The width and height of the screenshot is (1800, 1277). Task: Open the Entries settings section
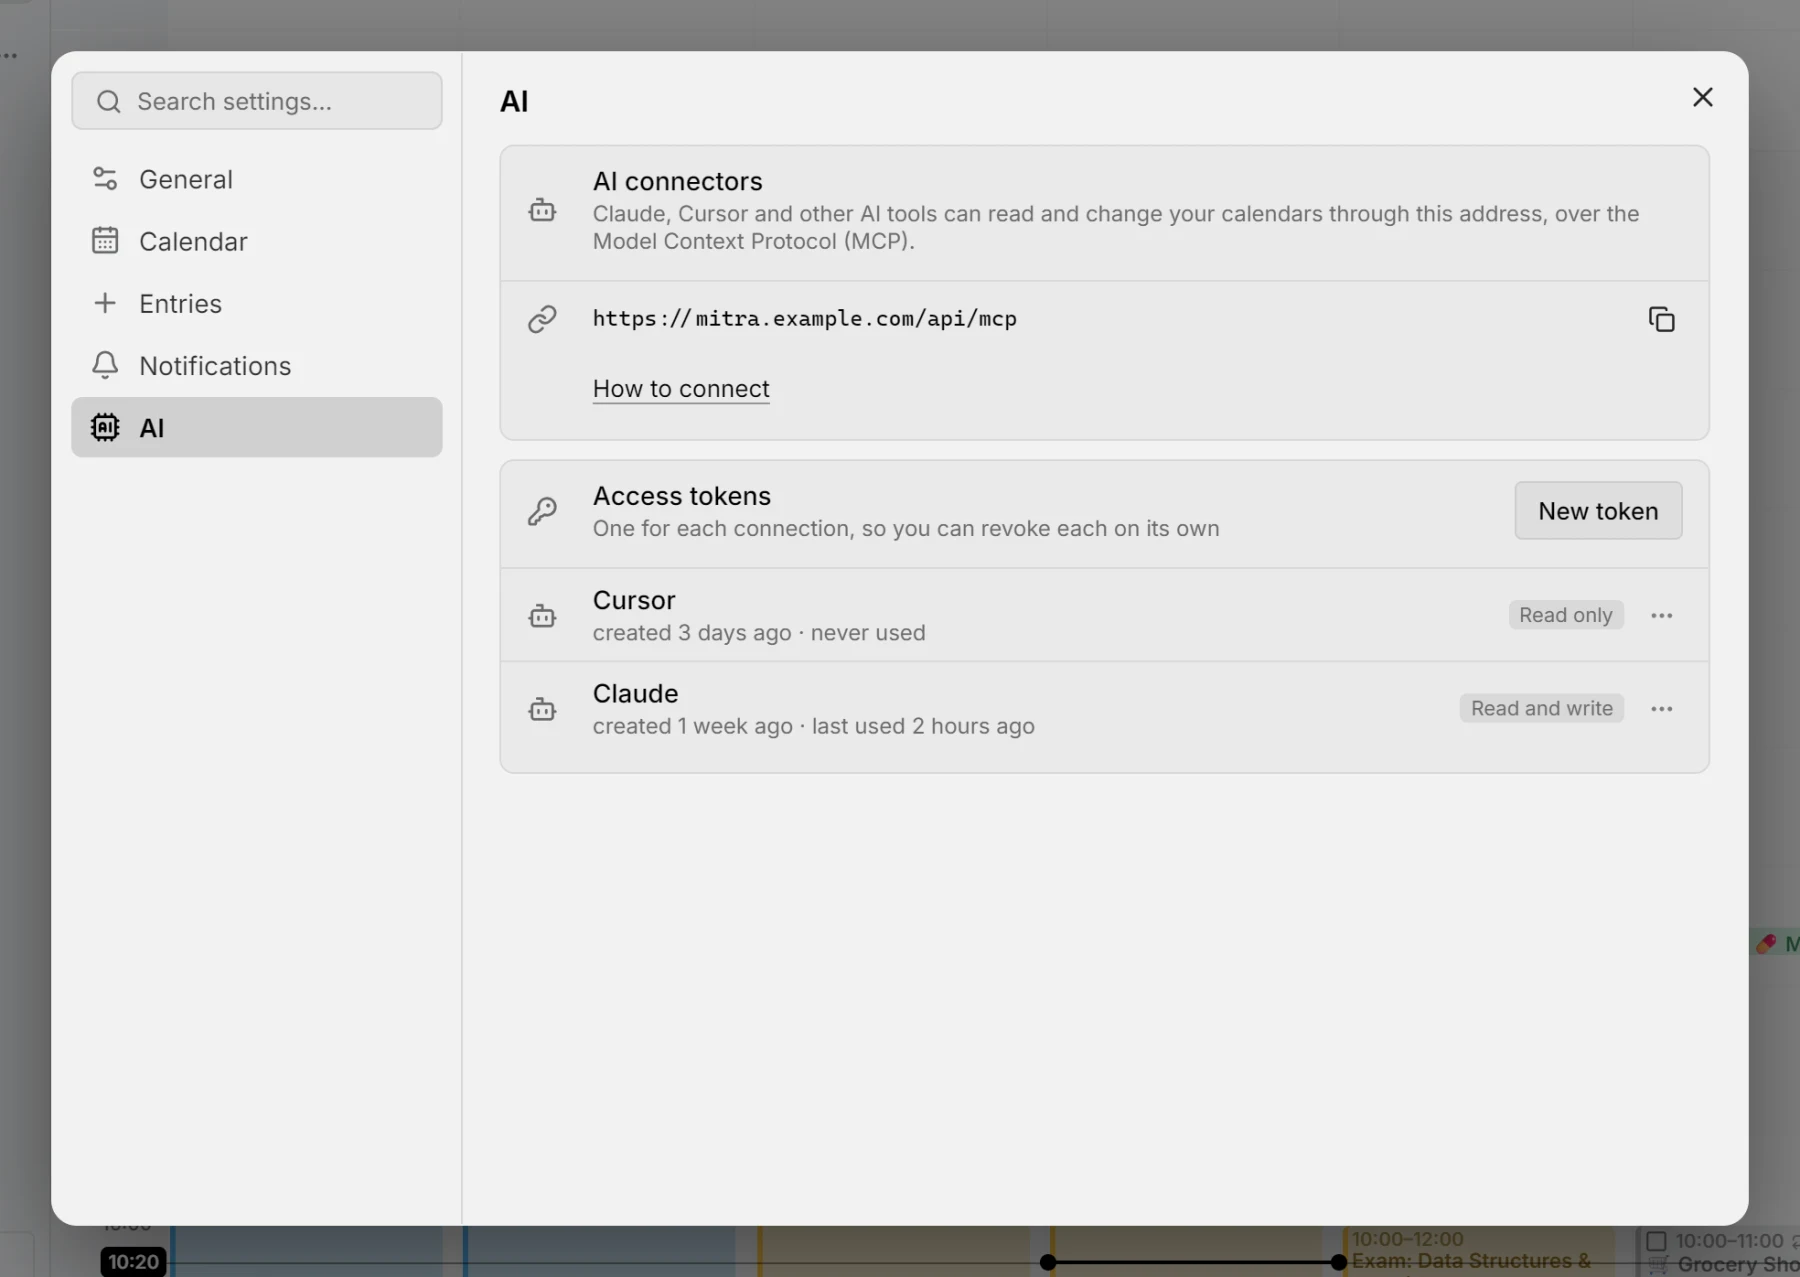click(x=257, y=303)
